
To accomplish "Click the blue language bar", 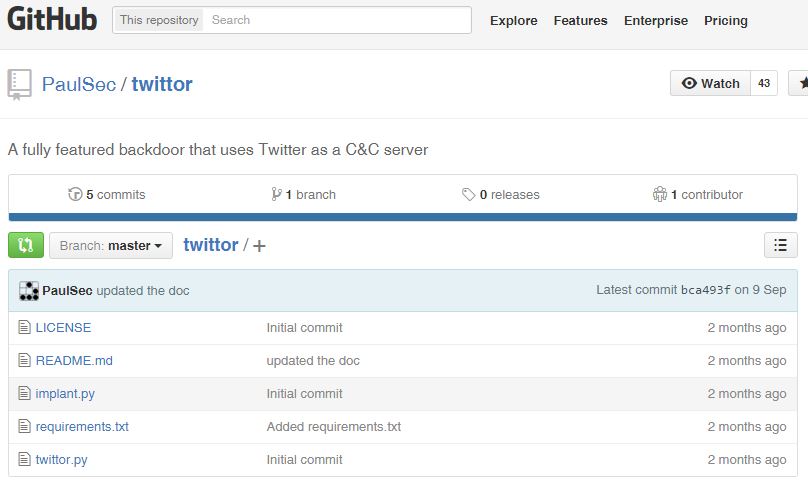I will click(x=403, y=217).
